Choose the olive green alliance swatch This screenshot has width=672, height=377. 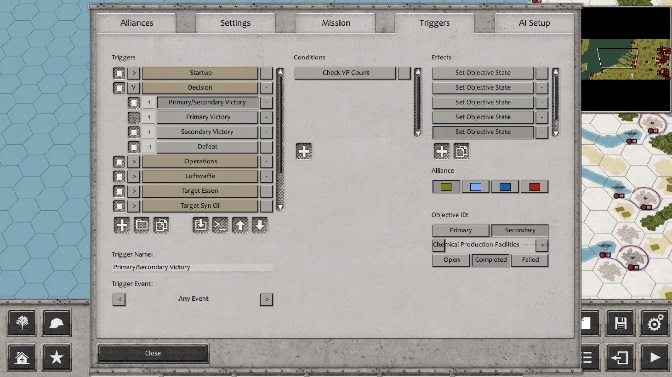pos(446,187)
